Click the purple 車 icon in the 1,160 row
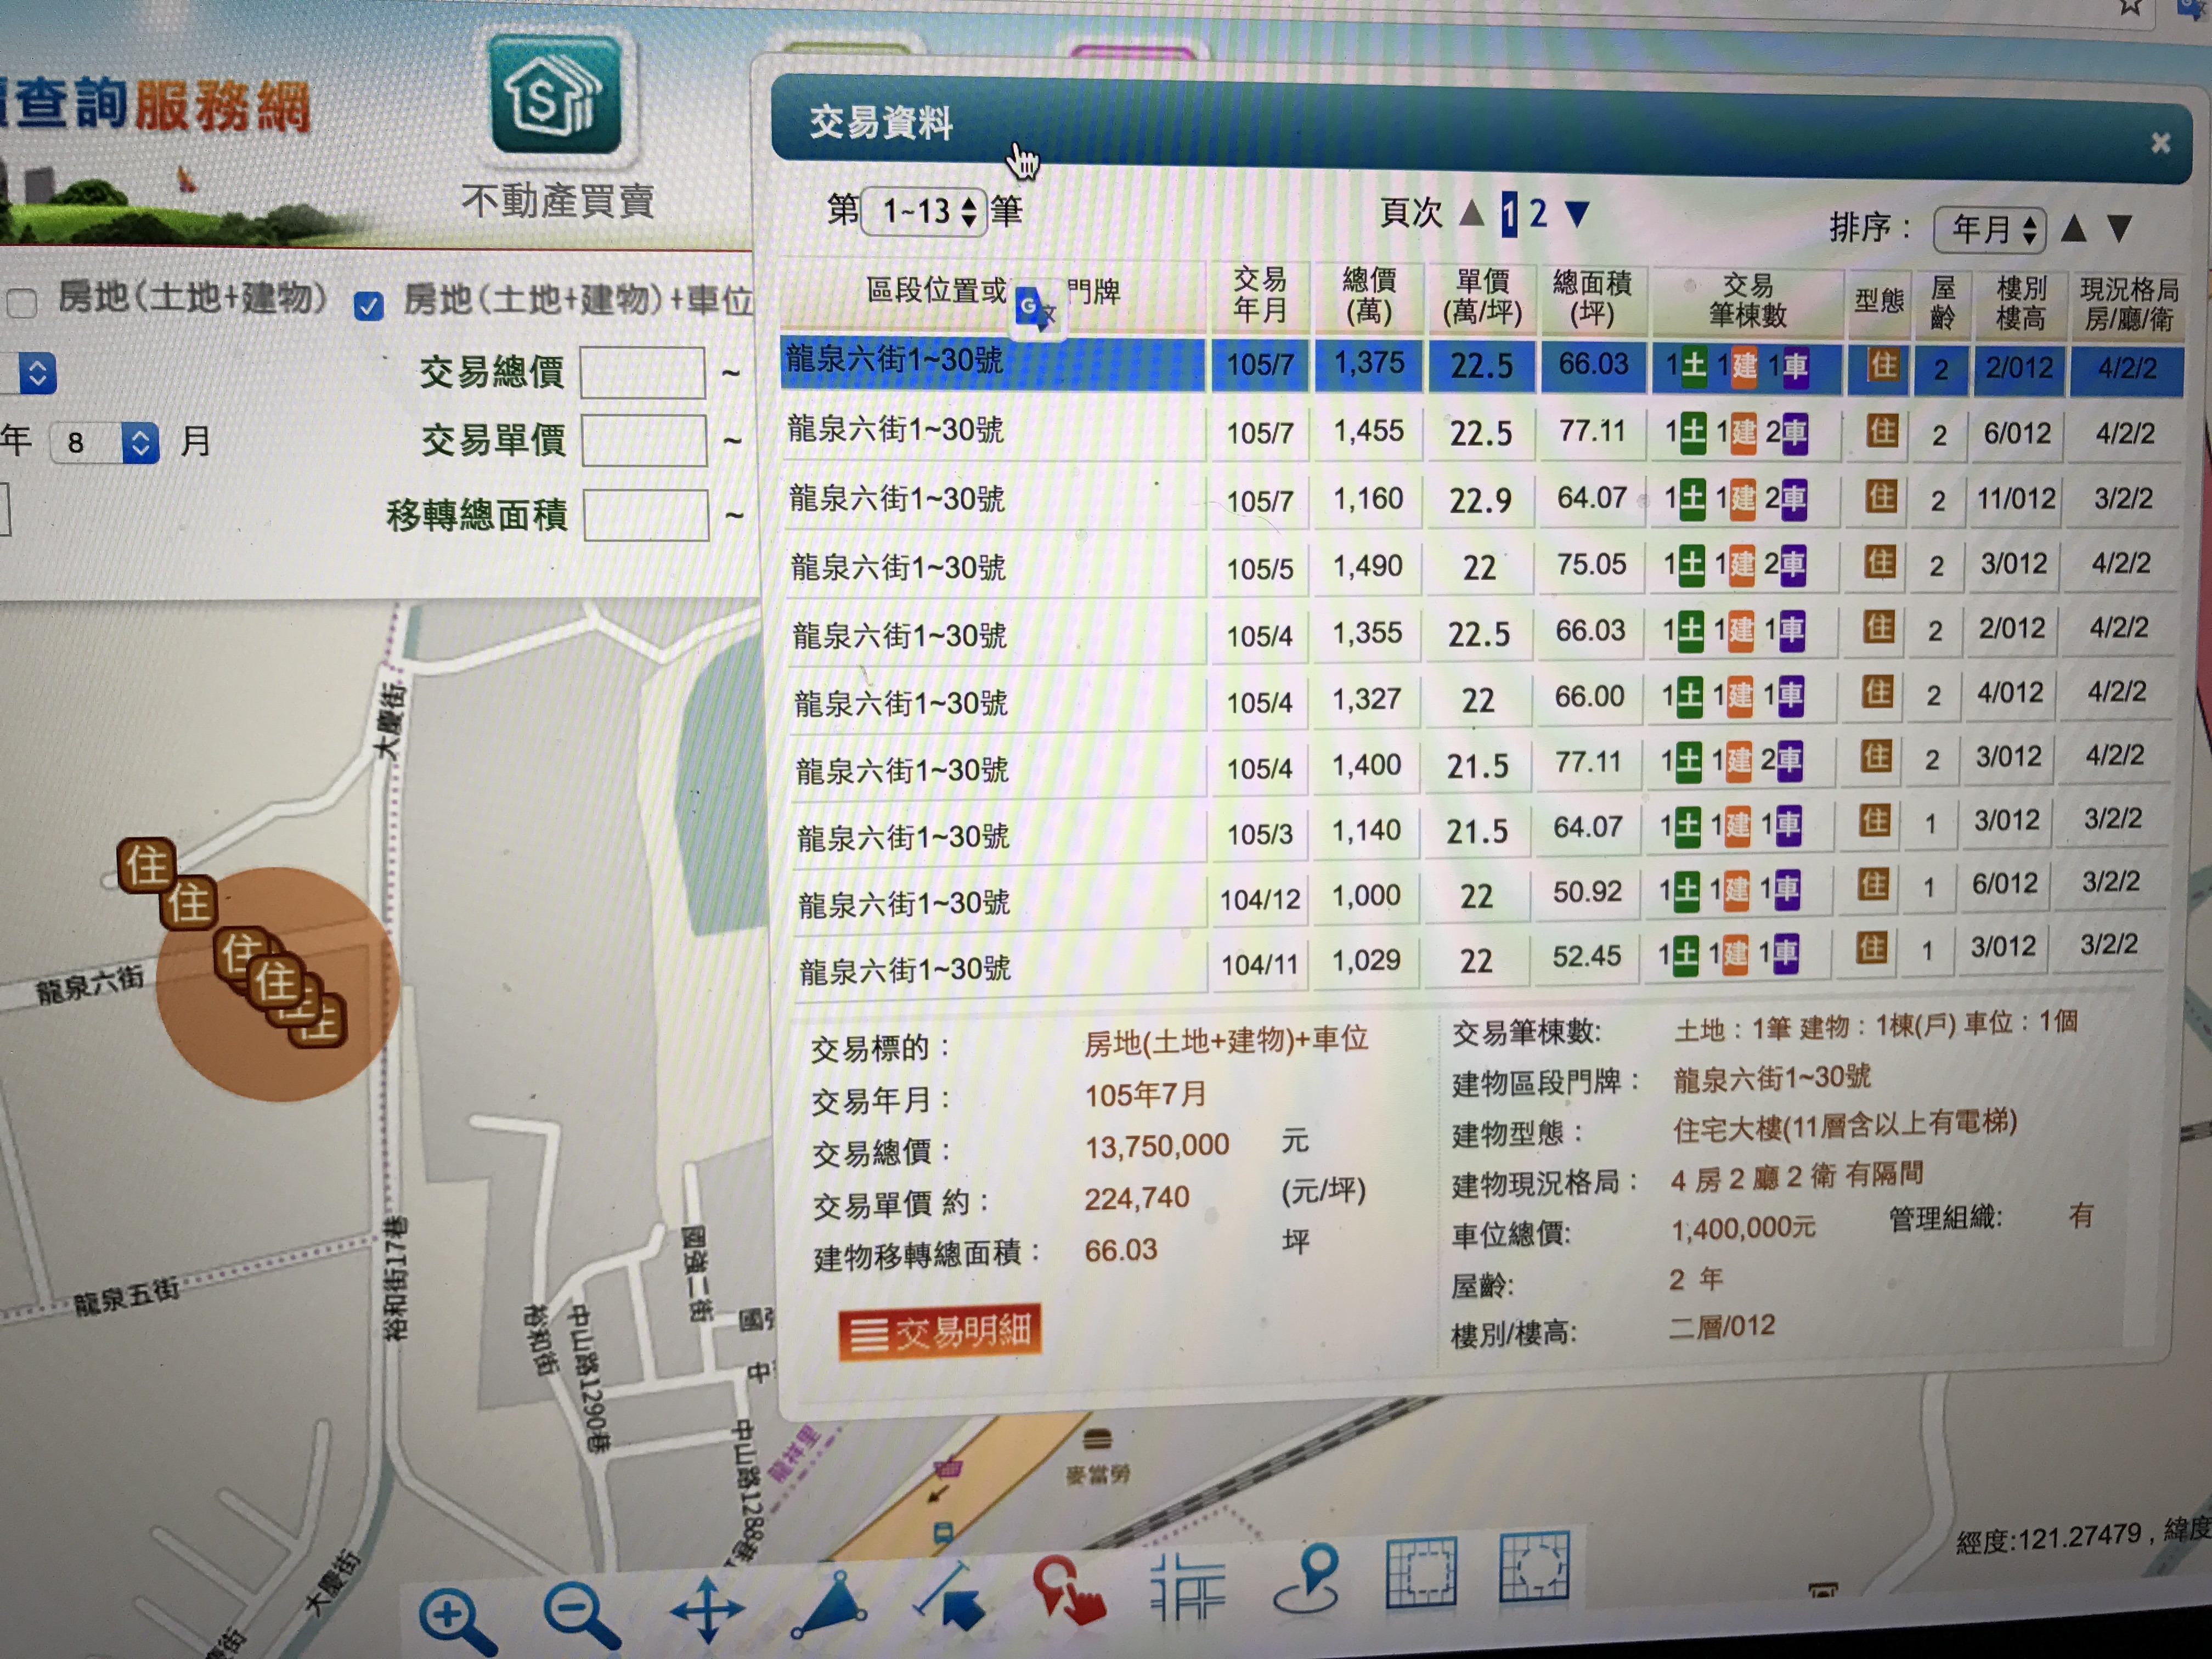 click(1793, 499)
